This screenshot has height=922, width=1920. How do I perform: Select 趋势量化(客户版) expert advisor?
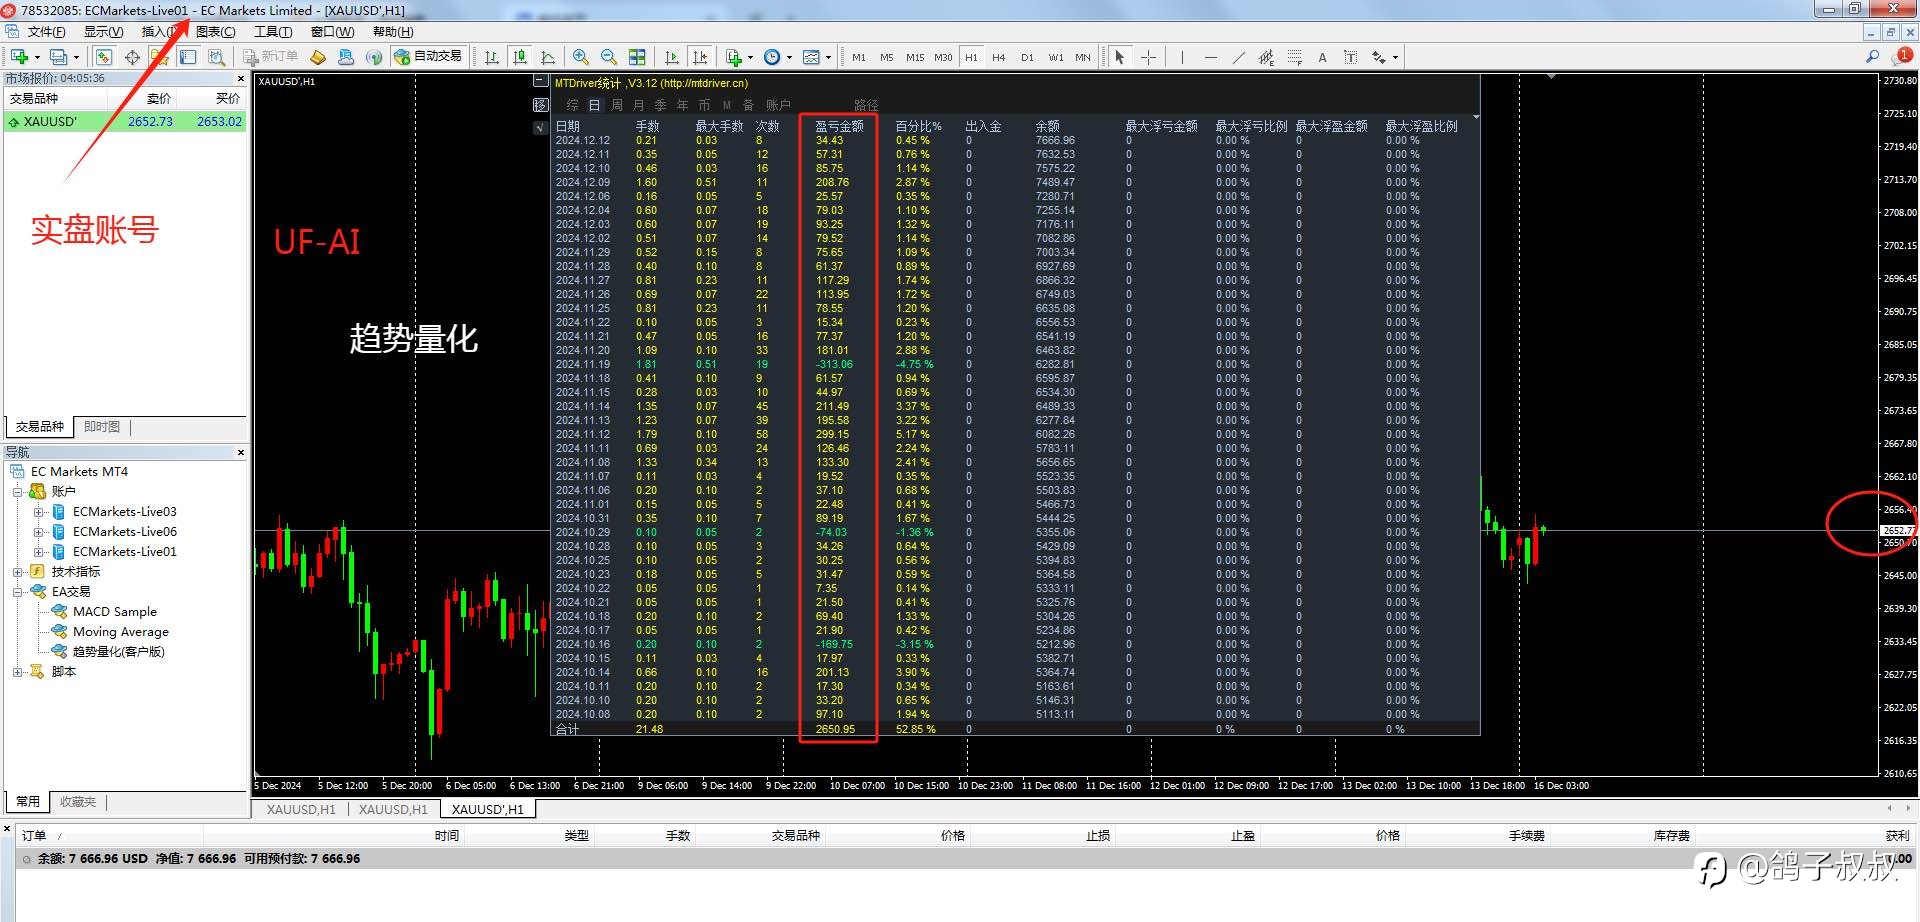click(x=118, y=652)
